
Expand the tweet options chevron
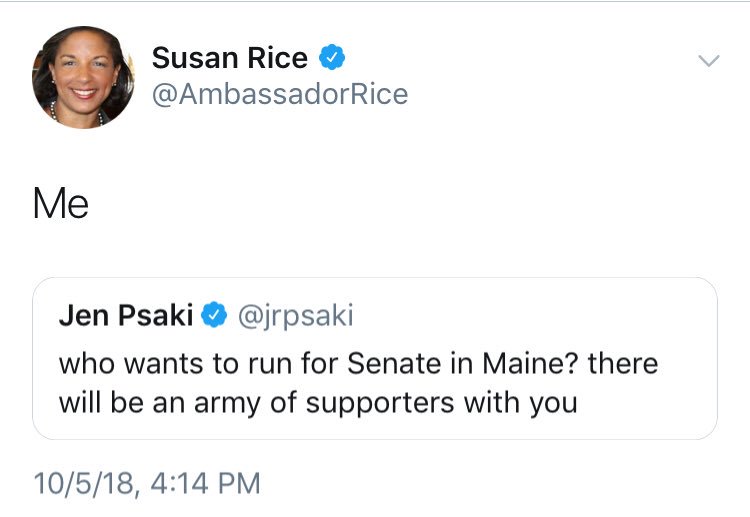708,60
